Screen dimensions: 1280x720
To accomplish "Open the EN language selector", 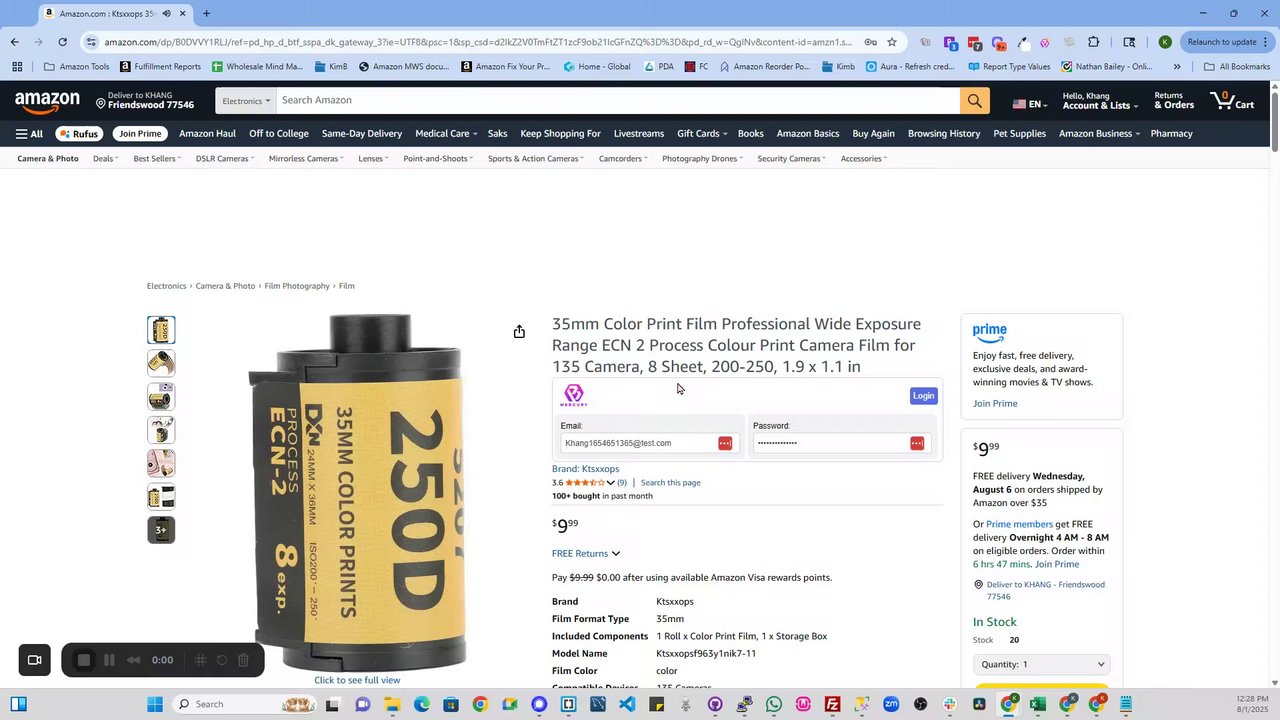I will point(1028,104).
